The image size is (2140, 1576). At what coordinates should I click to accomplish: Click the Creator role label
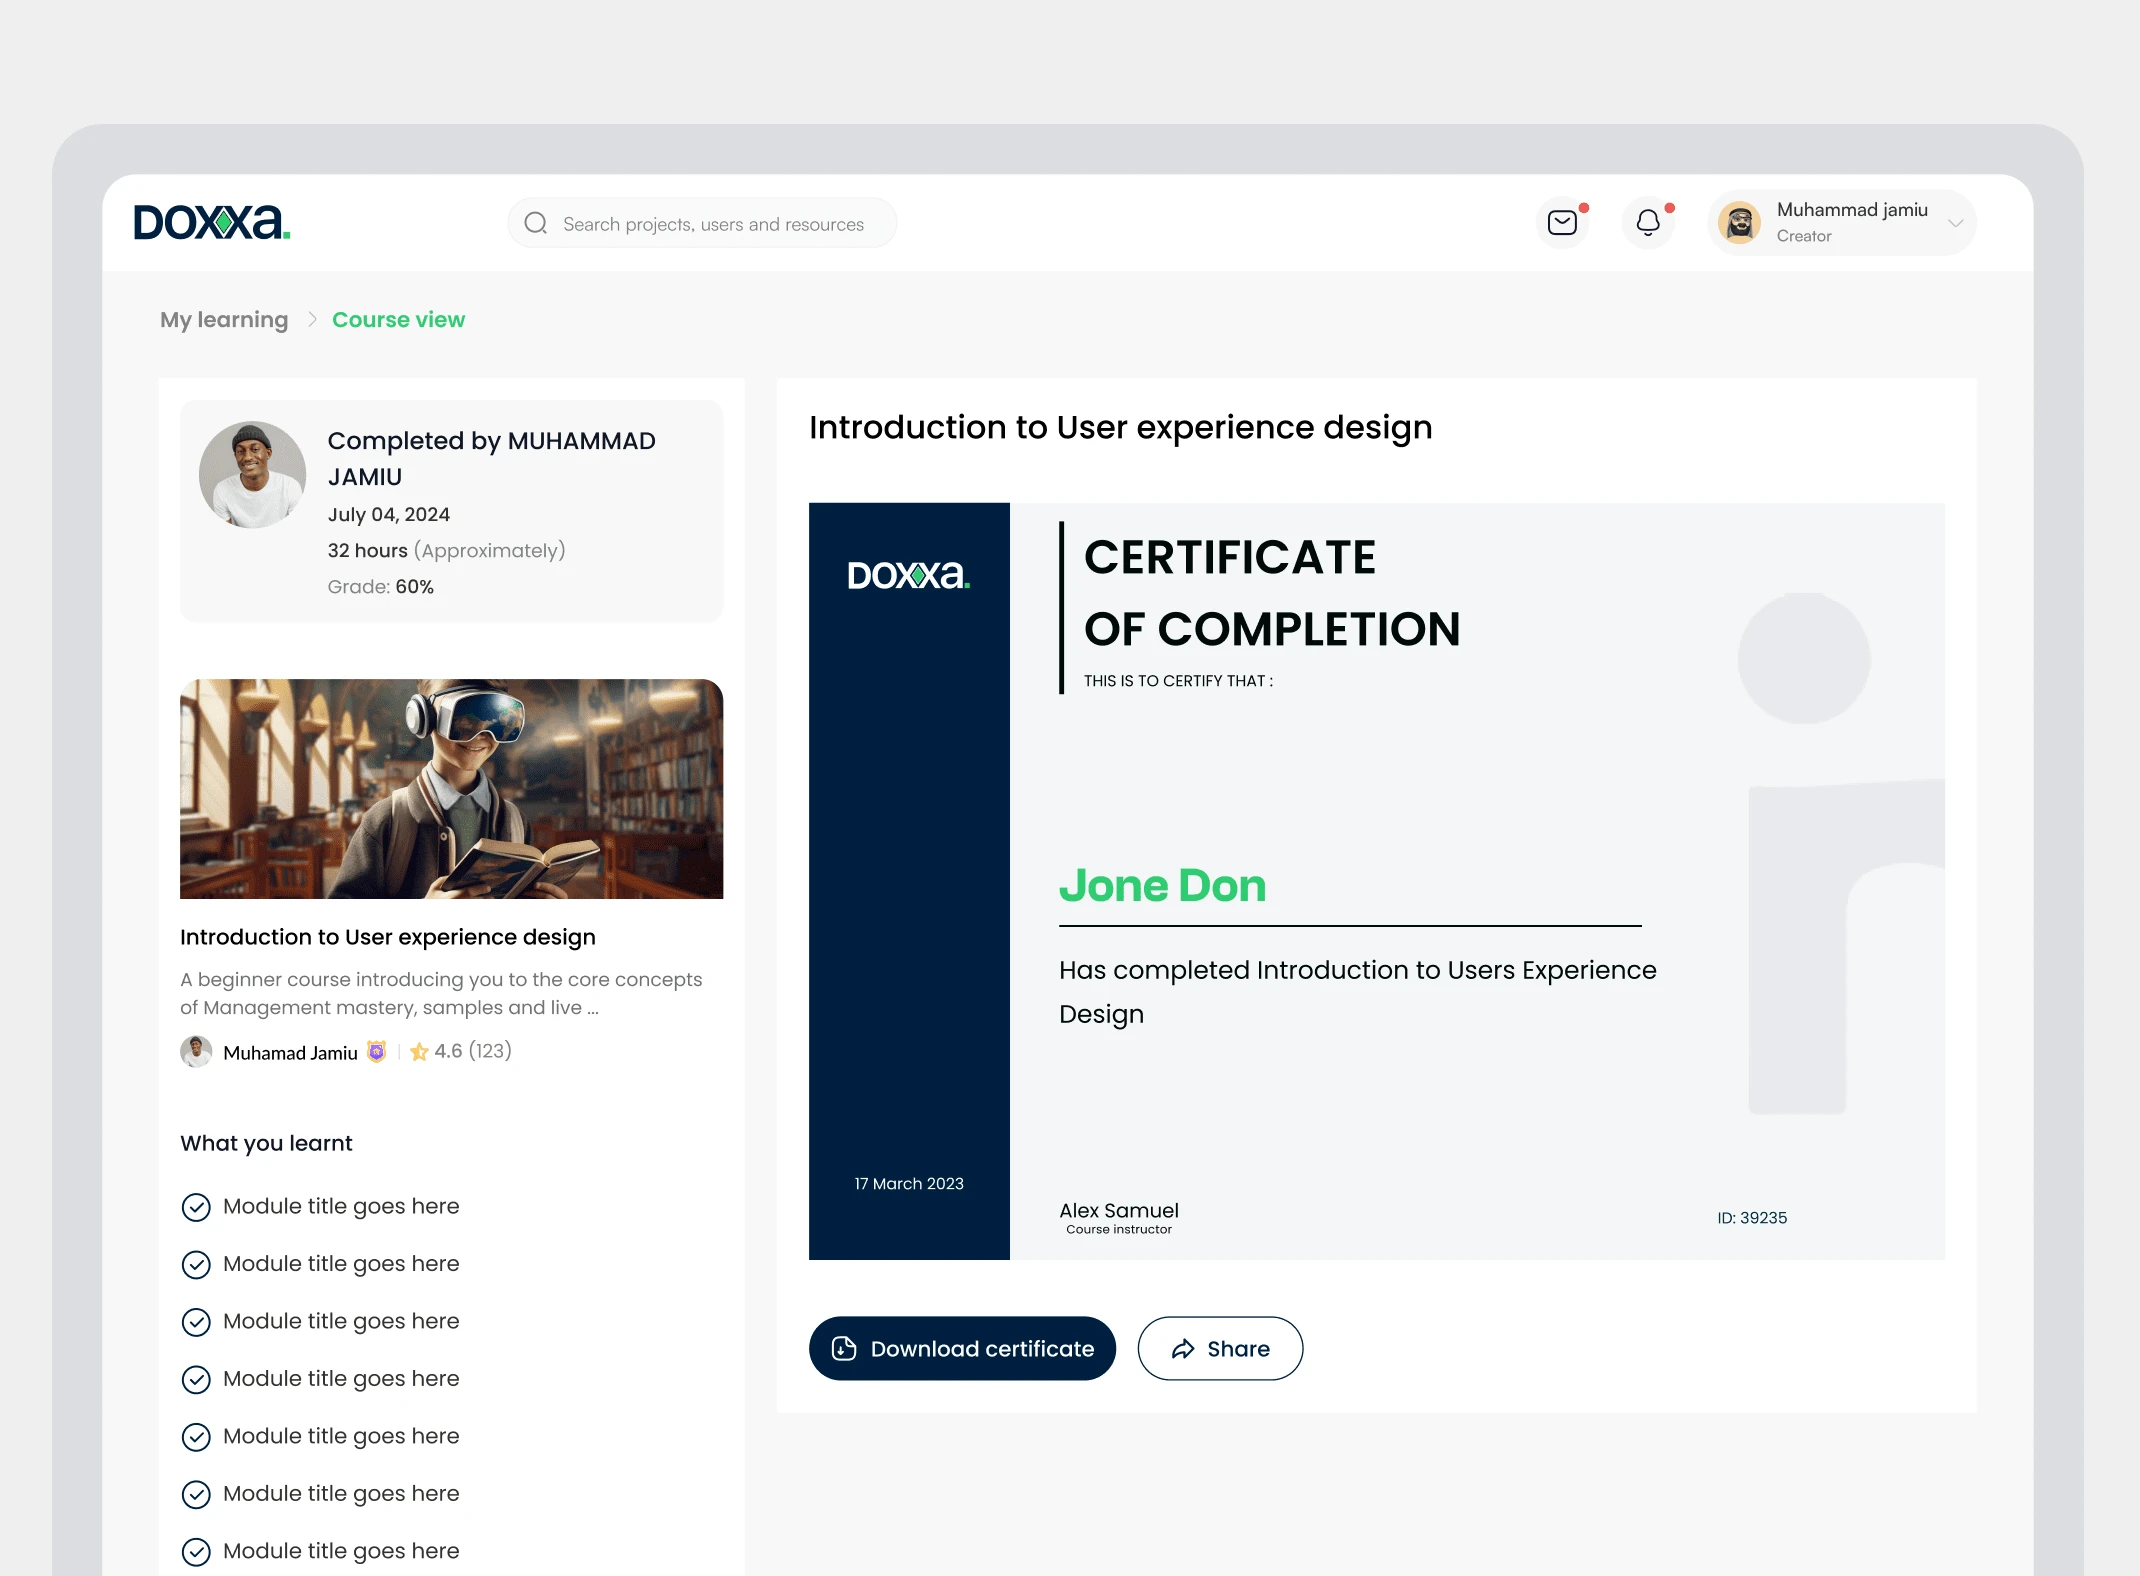[x=1804, y=236]
